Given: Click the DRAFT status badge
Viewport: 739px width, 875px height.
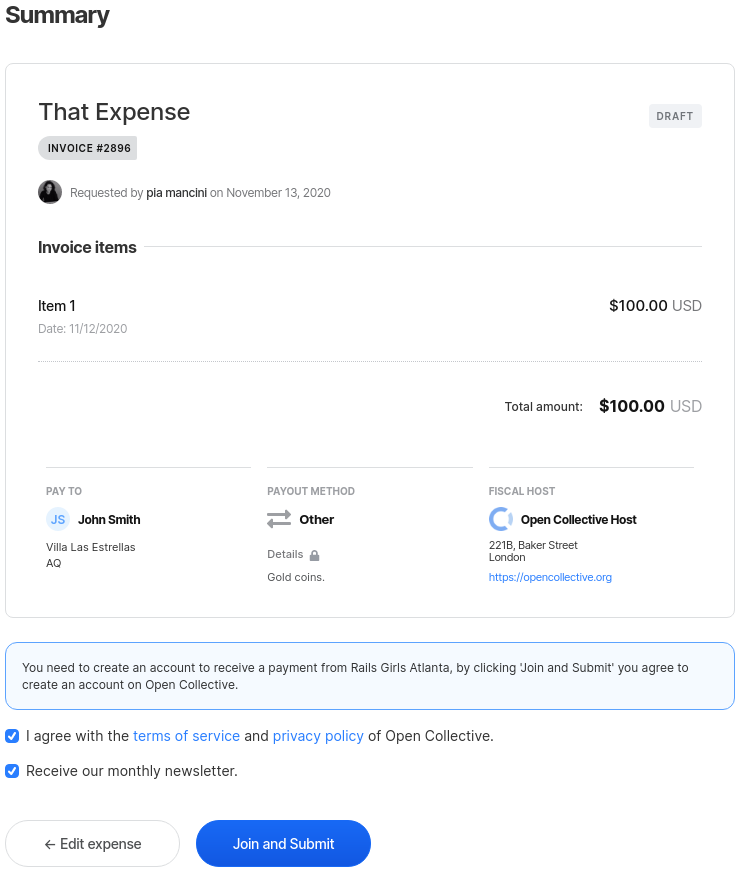Looking at the screenshot, I should pyautogui.click(x=675, y=116).
